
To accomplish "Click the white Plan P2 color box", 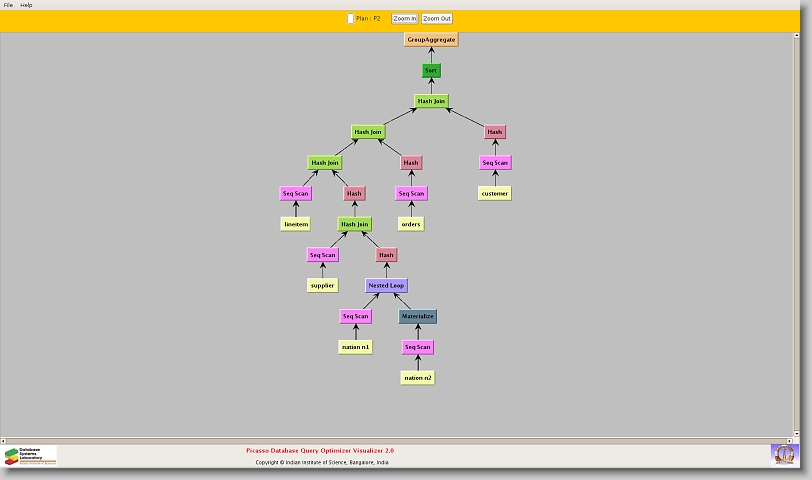I will click(x=350, y=18).
